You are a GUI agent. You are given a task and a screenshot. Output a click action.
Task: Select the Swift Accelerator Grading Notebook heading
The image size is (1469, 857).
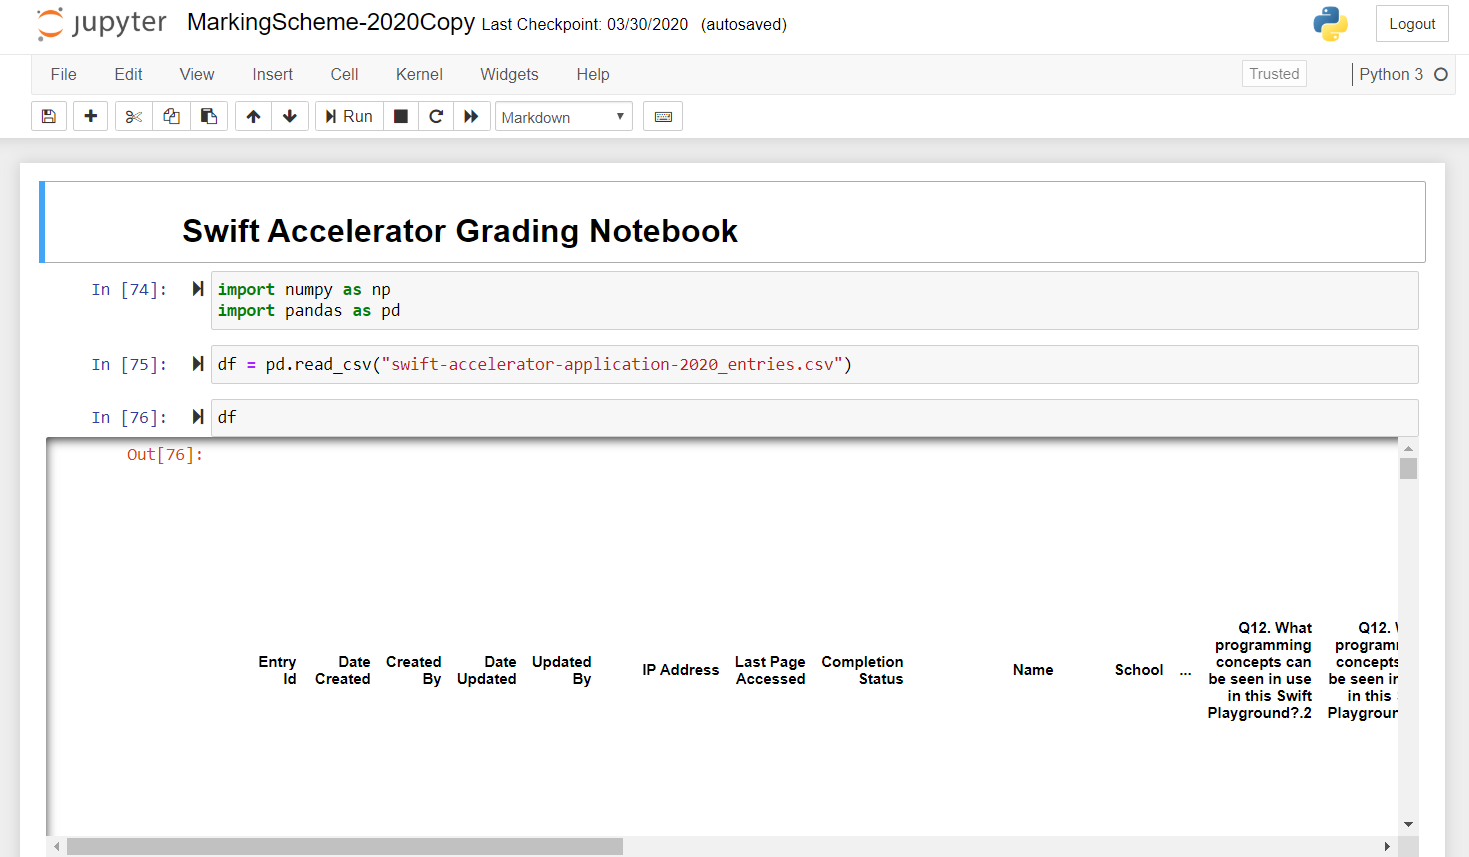tap(460, 231)
